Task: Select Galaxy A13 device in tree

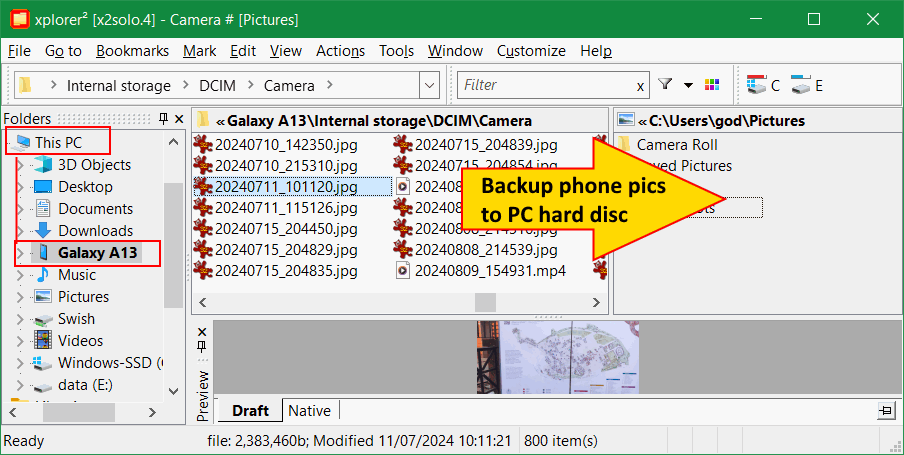Action: (97, 253)
